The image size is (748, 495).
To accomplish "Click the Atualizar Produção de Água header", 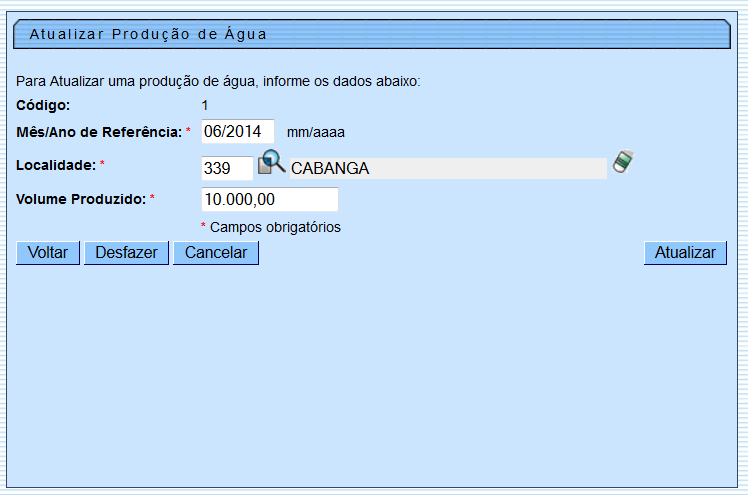I will click(148, 34).
